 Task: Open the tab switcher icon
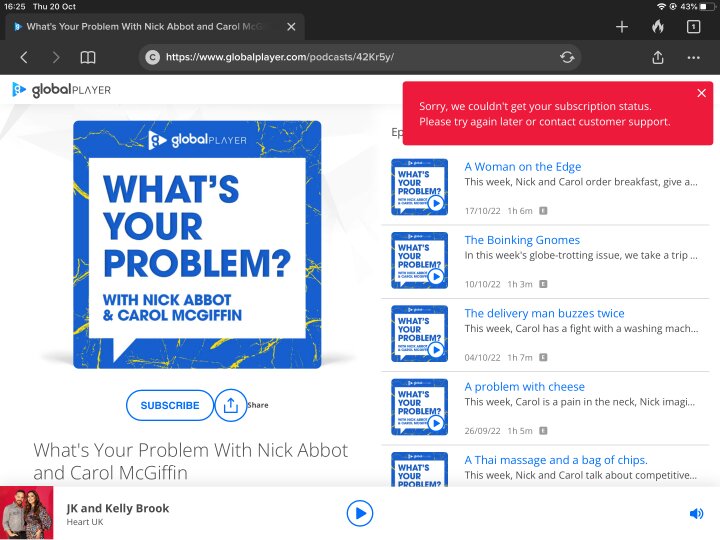pyautogui.click(x=693, y=27)
